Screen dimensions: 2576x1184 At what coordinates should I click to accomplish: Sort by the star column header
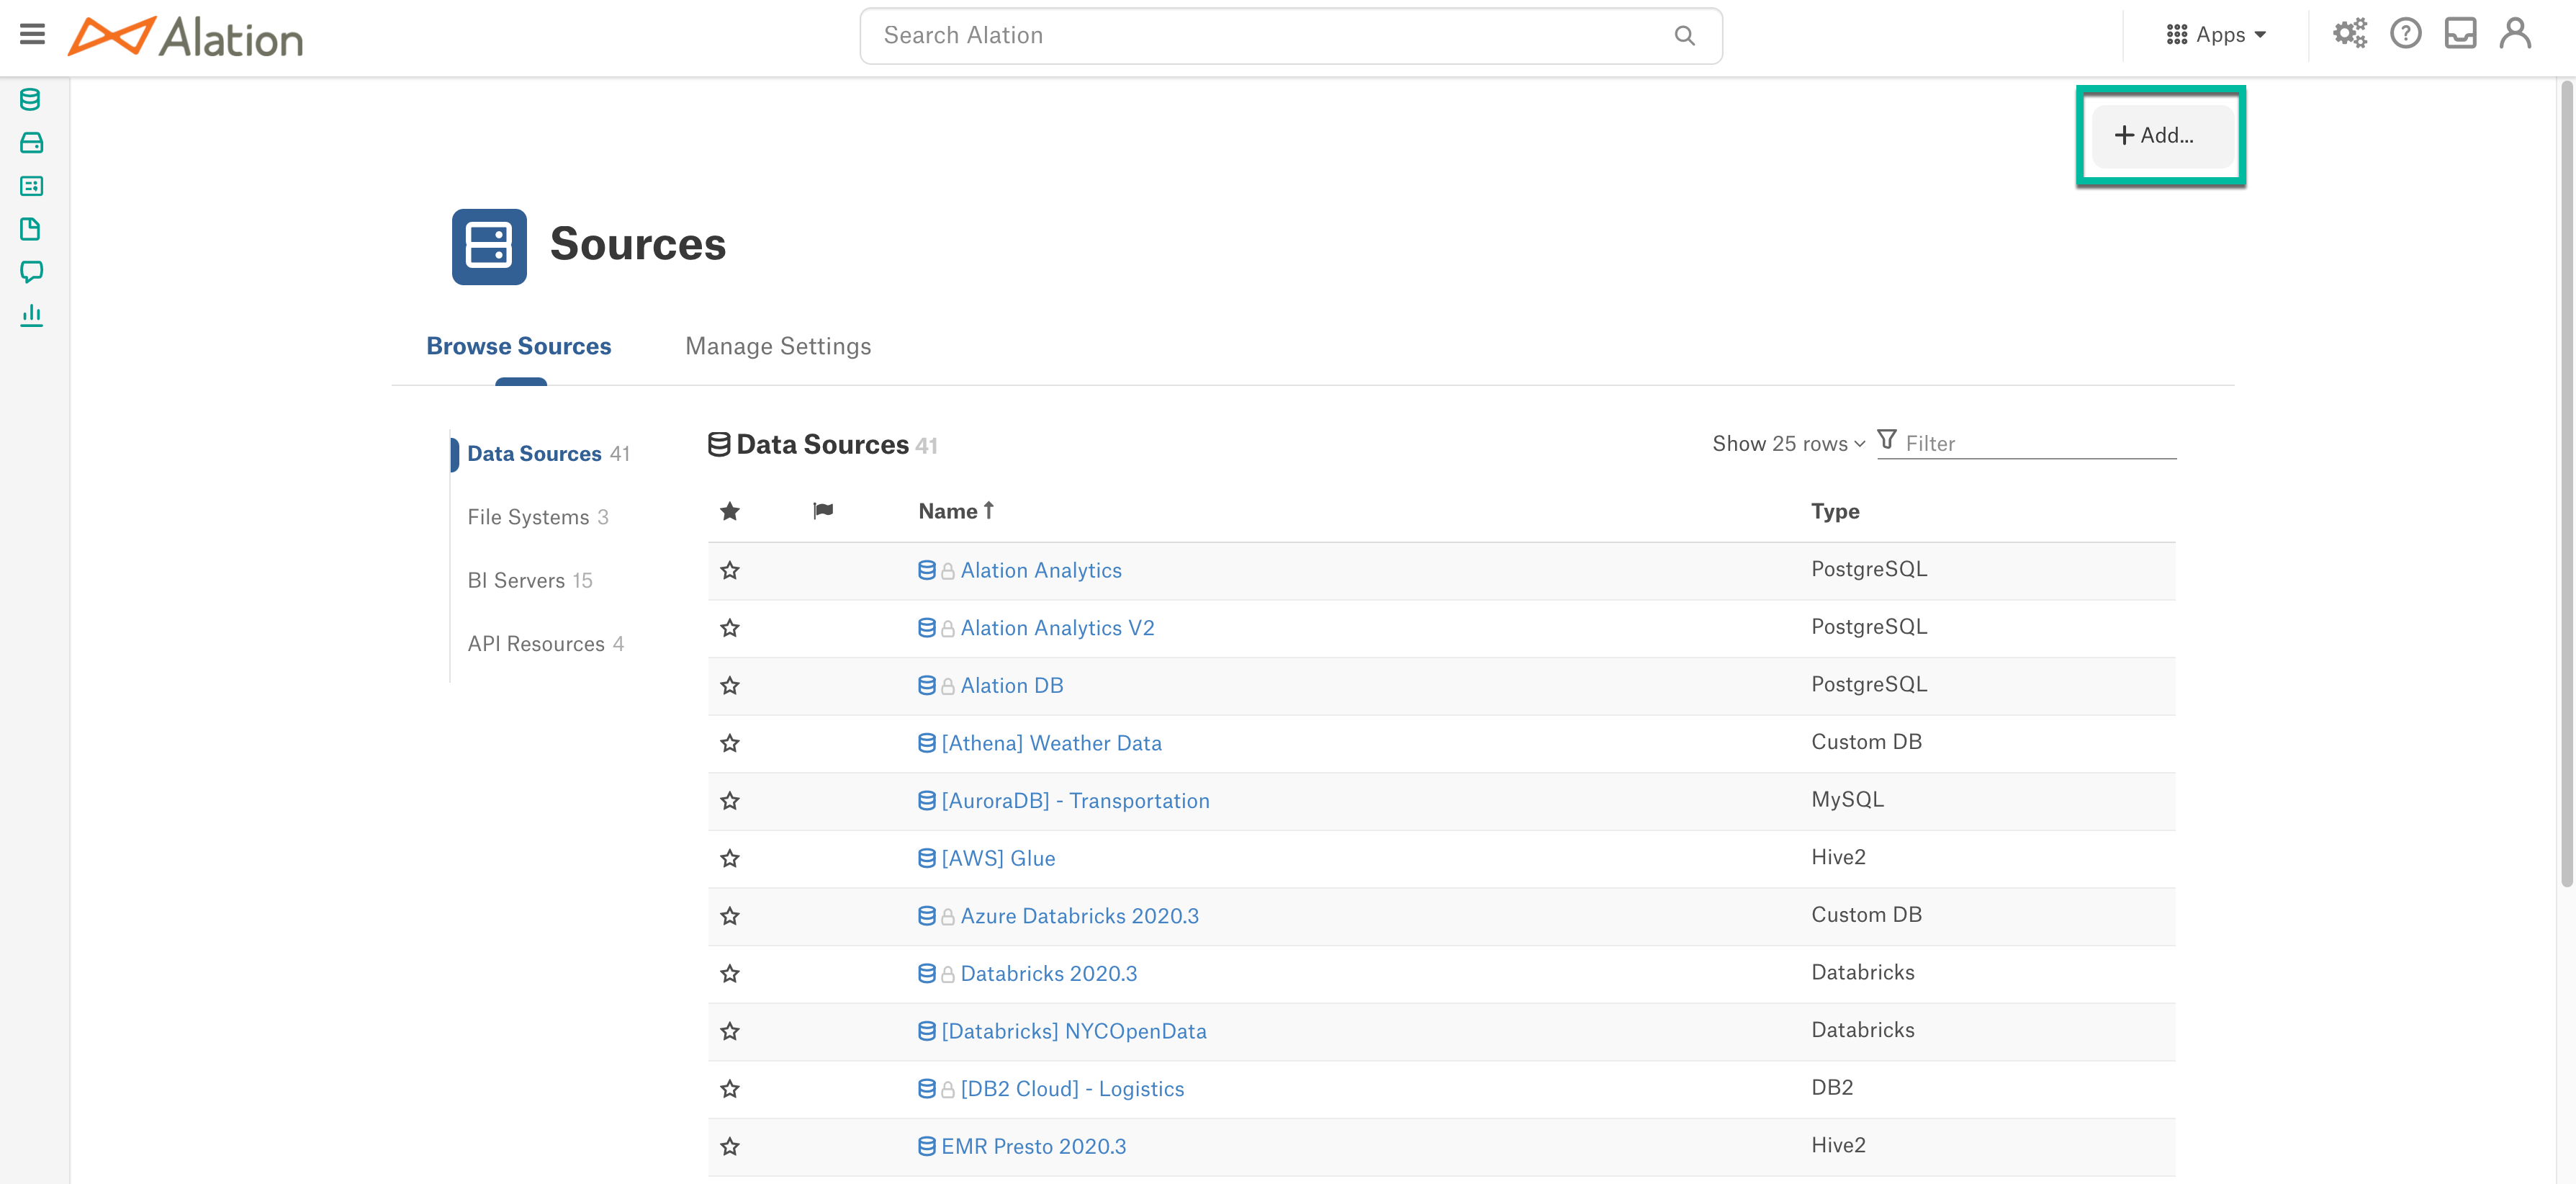point(730,511)
